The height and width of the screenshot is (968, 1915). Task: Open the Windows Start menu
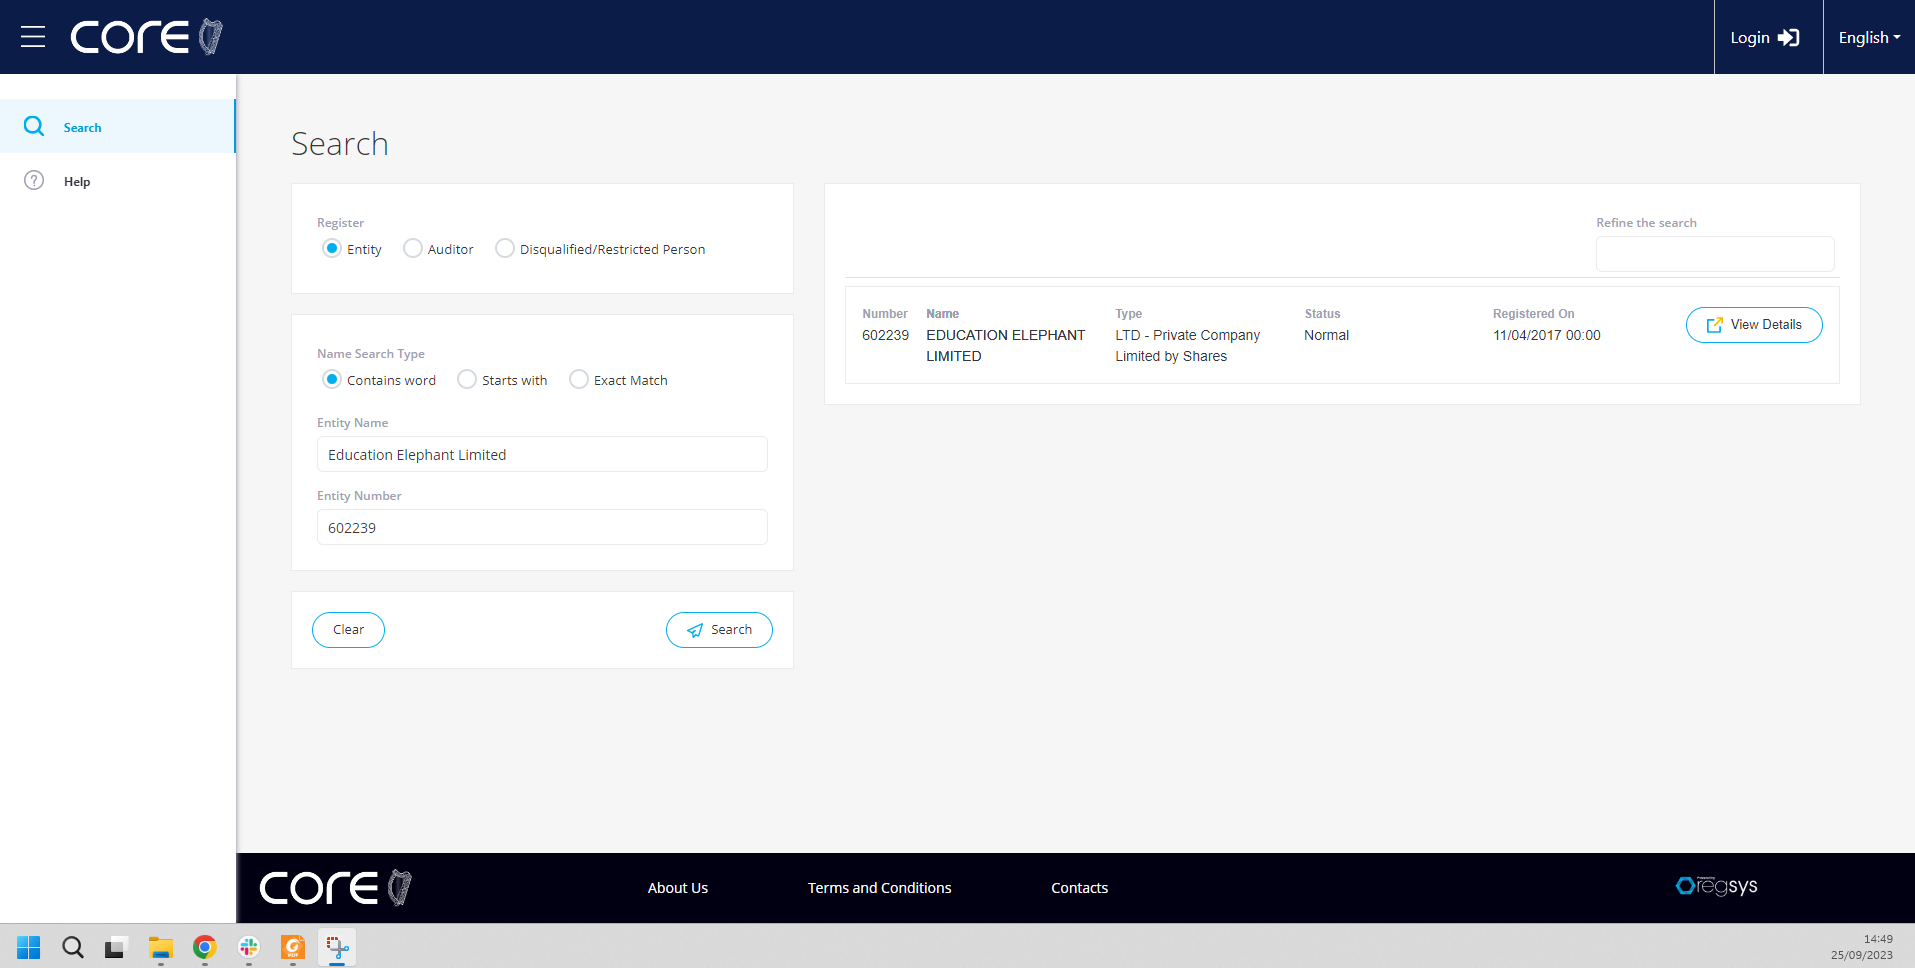click(x=29, y=947)
